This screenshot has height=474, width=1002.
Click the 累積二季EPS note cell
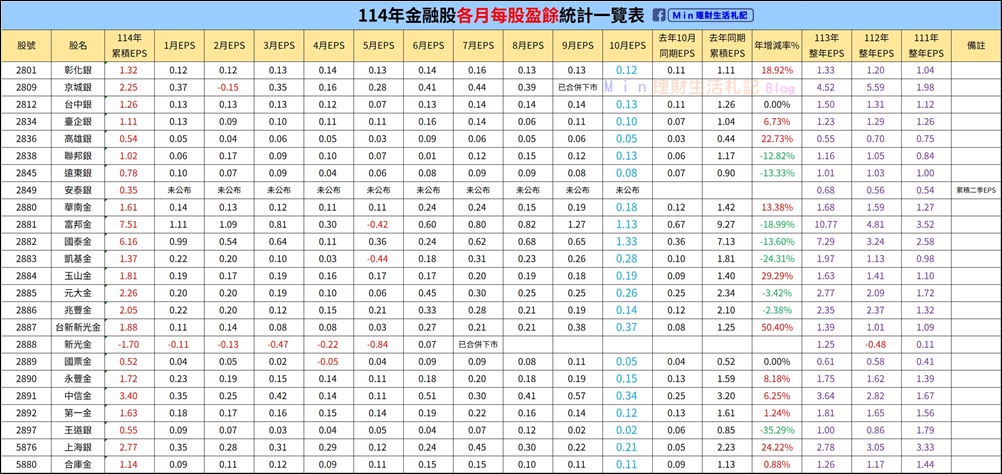(975, 190)
